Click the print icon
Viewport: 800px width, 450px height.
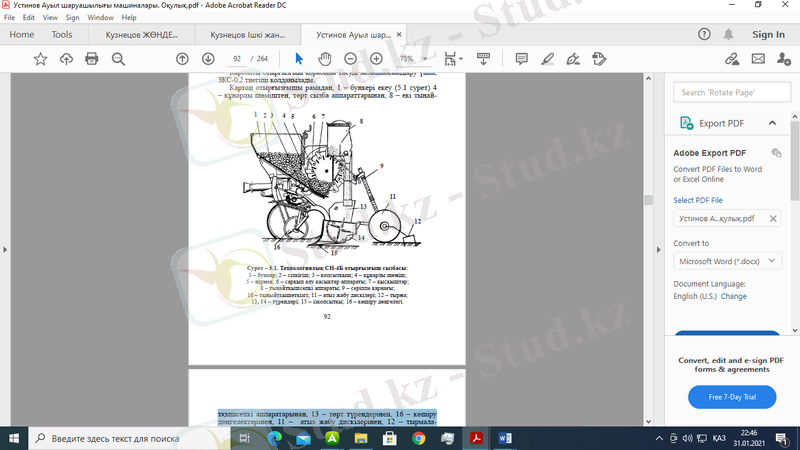[92, 59]
